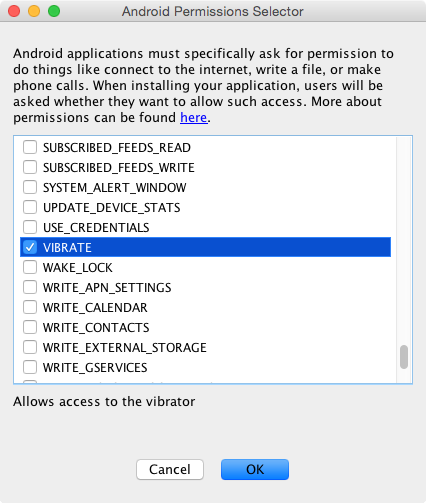Uncheck the VIBRATE permission checkbox
This screenshot has height=503, width=426.
pyautogui.click(x=30, y=247)
